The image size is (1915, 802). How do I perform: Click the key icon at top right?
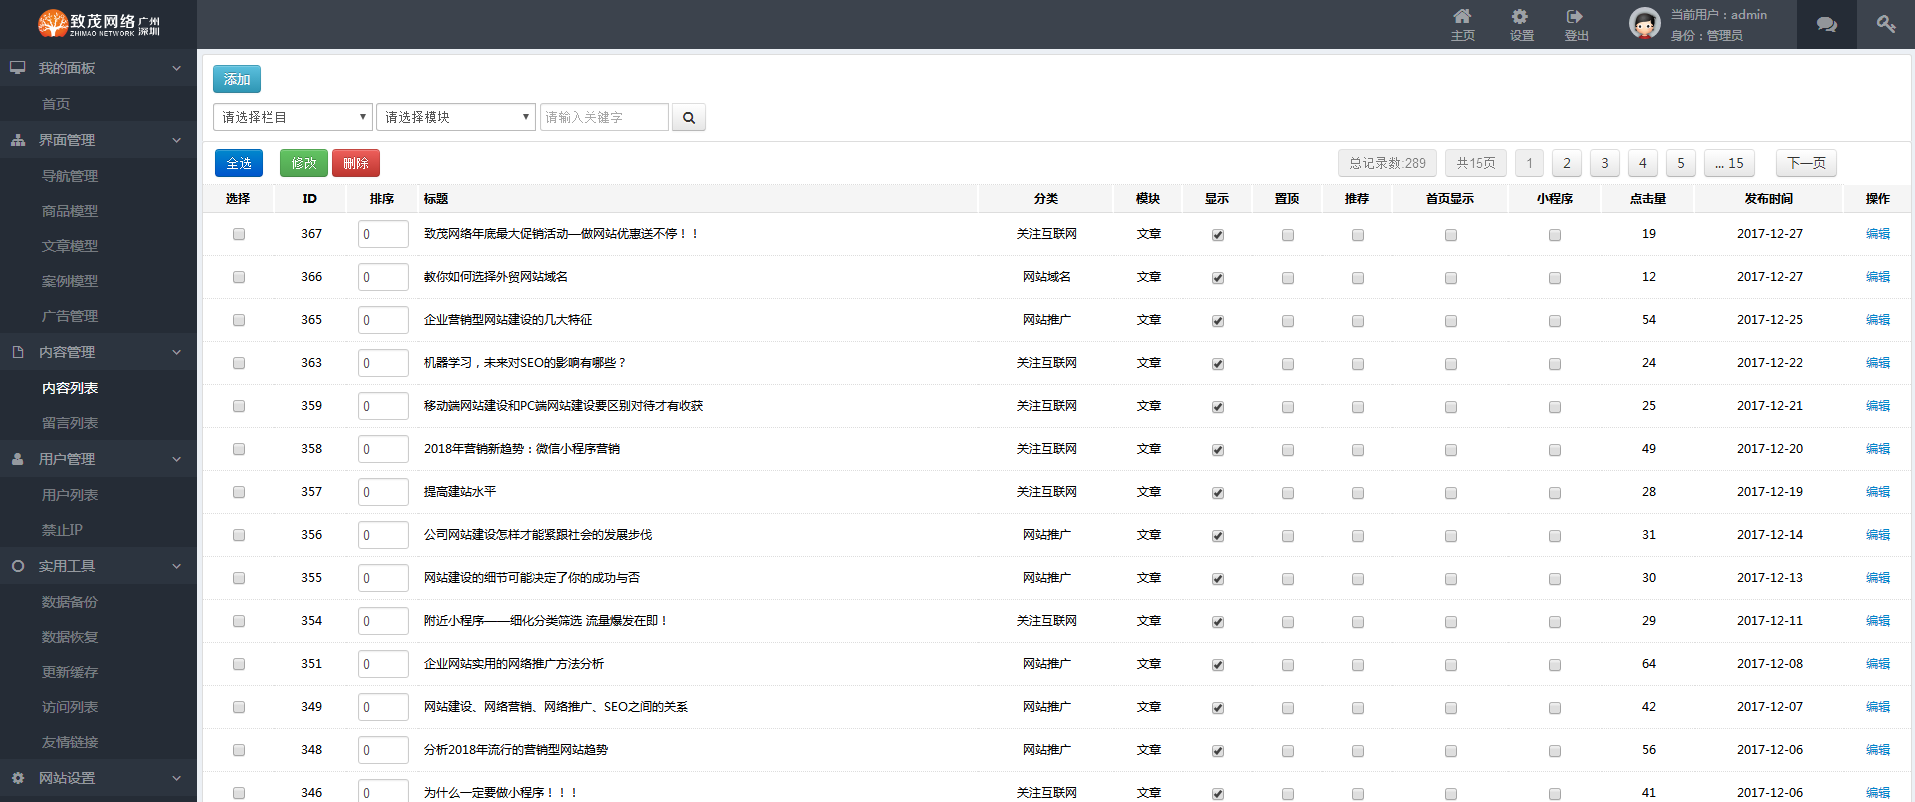click(x=1885, y=24)
